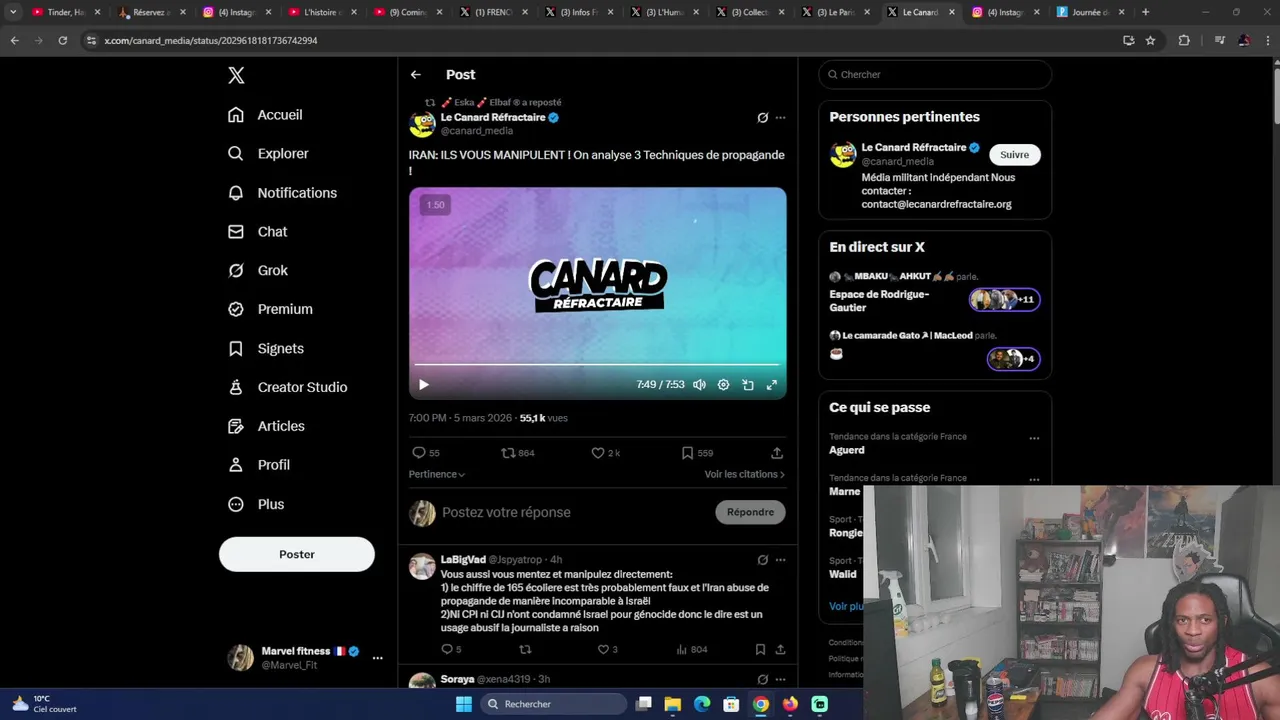Open the Aguerd trending topic
The height and width of the screenshot is (720, 1280).
pyautogui.click(x=847, y=450)
